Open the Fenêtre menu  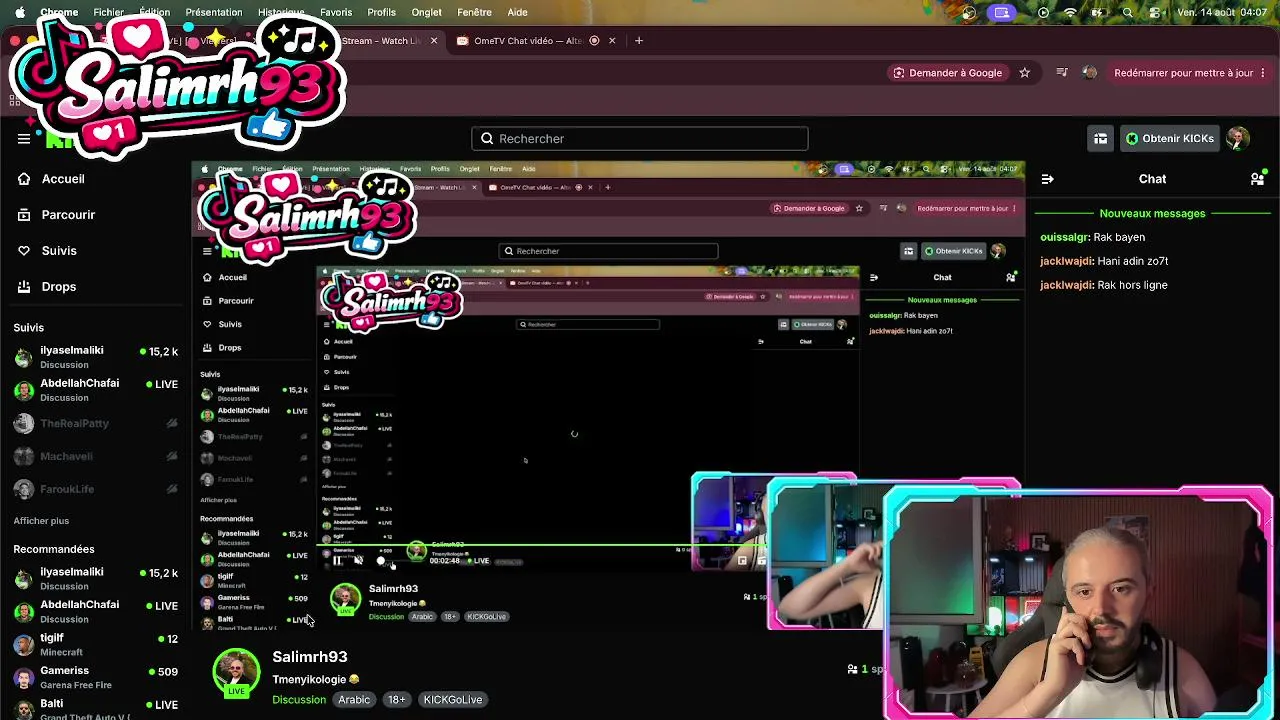tap(474, 12)
